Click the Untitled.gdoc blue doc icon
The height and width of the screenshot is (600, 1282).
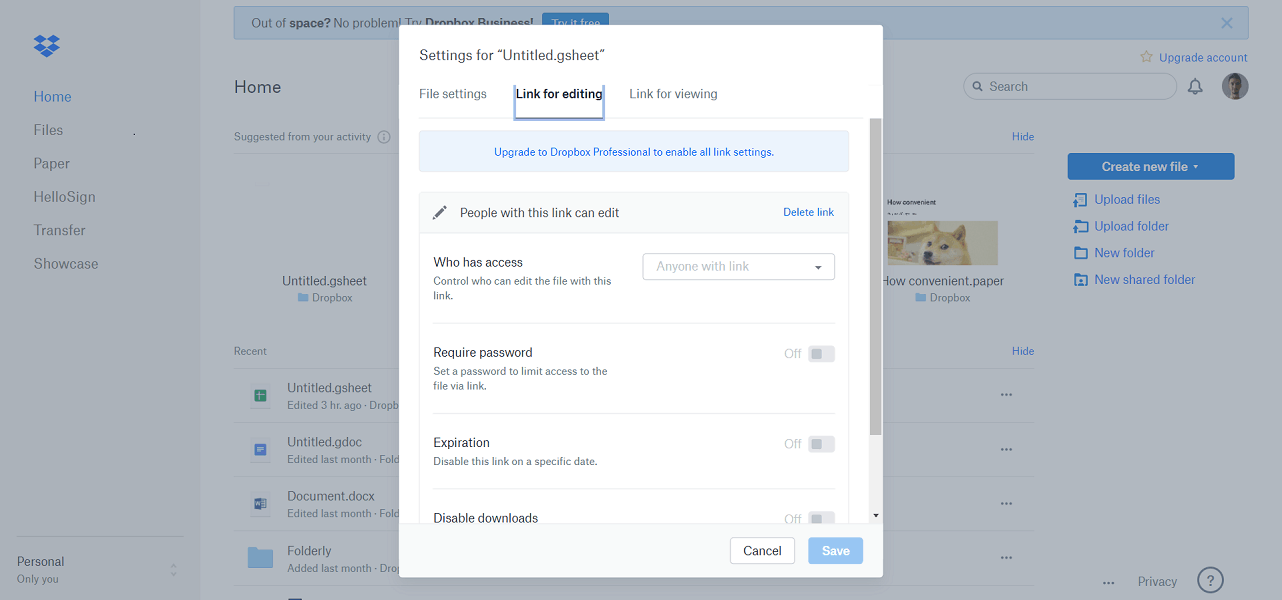[x=260, y=450]
